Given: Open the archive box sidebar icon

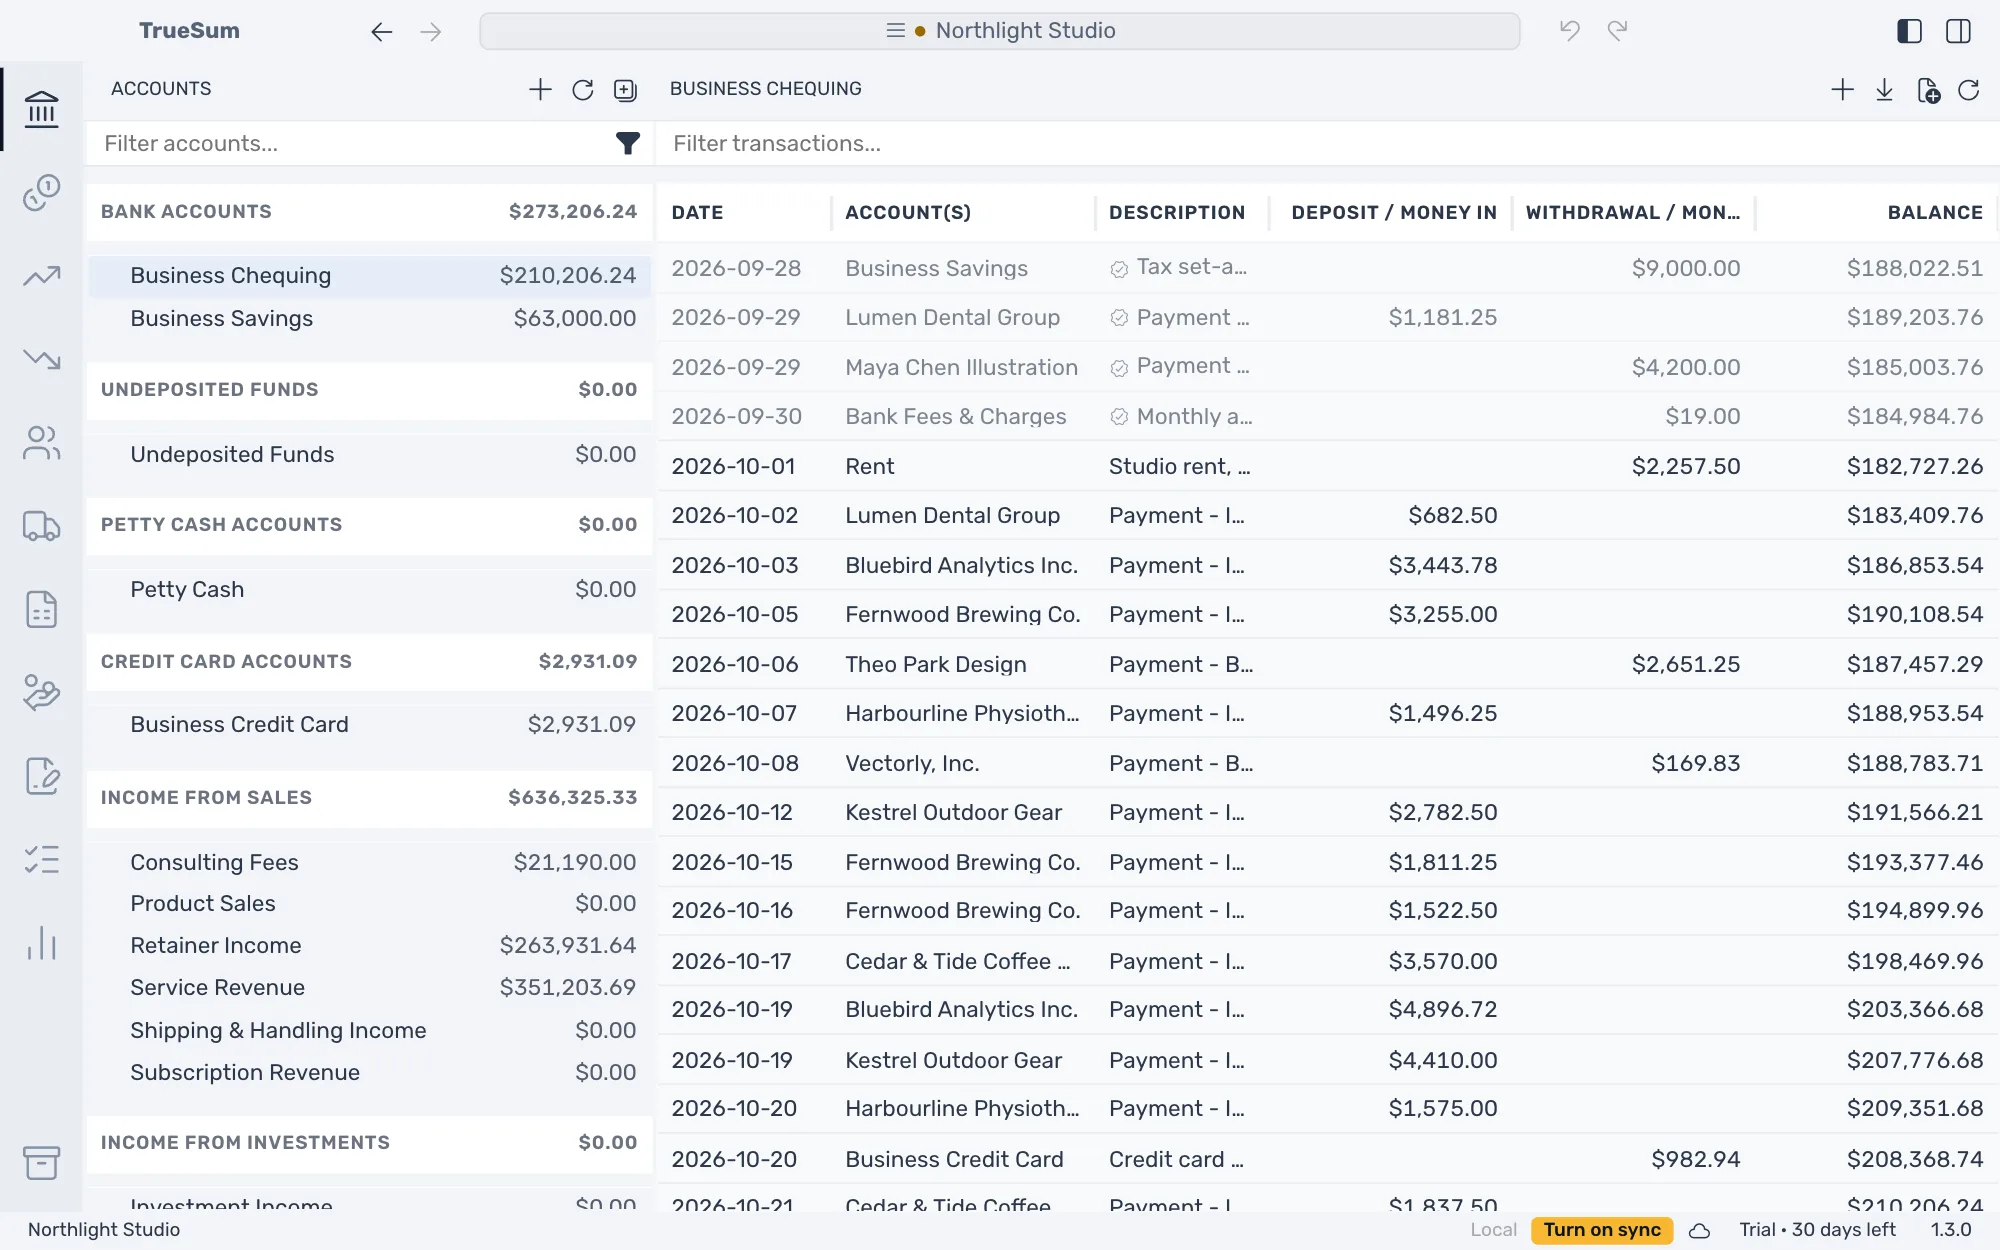Looking at the screenshot, I should (x=41, y=1162).
